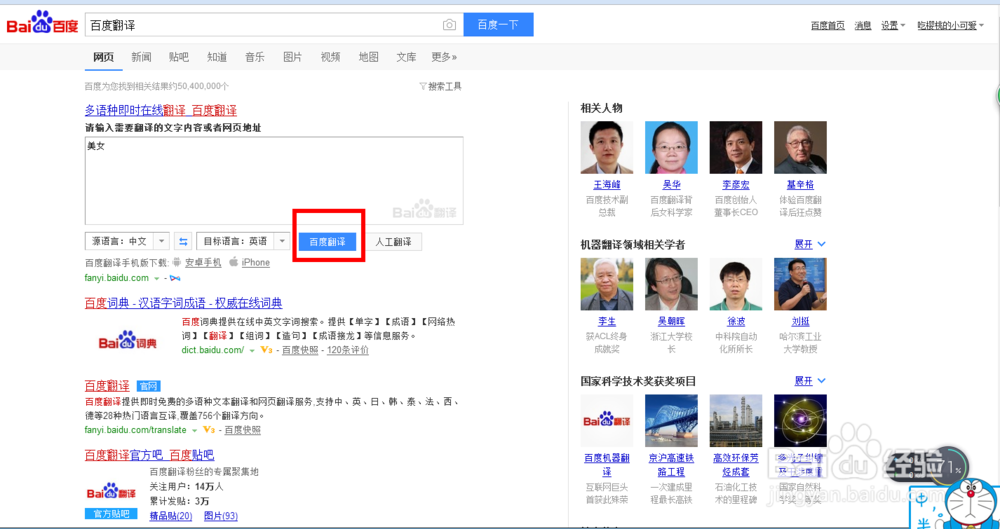Click the iPhone download link

click(x=256, y=262)
